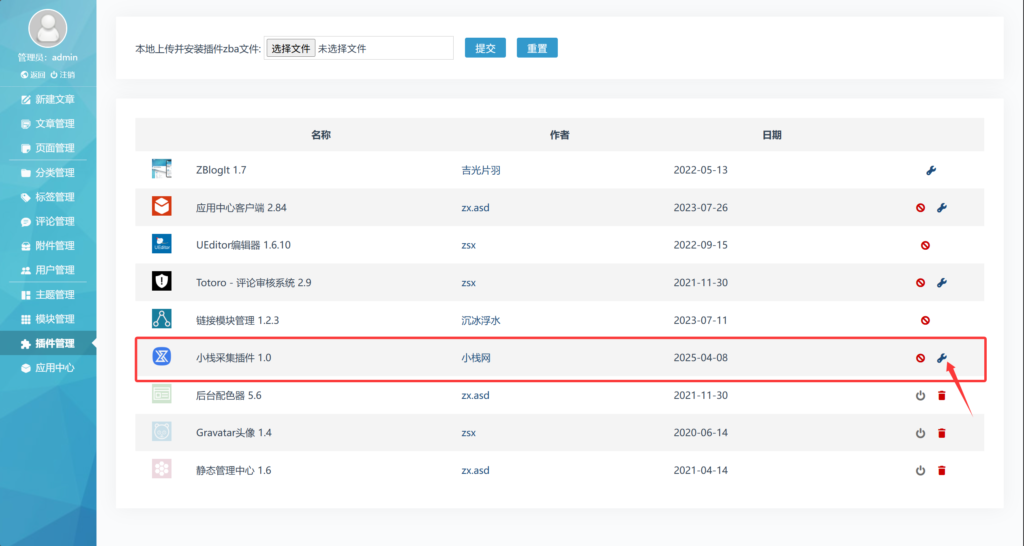This screenshot has width=1024, height=546.
Task: Open 主题管理 in sidebar
Action: (48, 295)
